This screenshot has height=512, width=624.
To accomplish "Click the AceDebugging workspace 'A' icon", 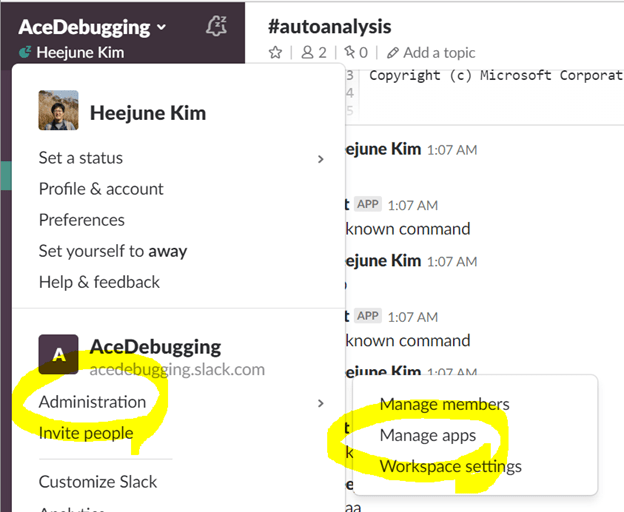I will click(x=58, y=355).
